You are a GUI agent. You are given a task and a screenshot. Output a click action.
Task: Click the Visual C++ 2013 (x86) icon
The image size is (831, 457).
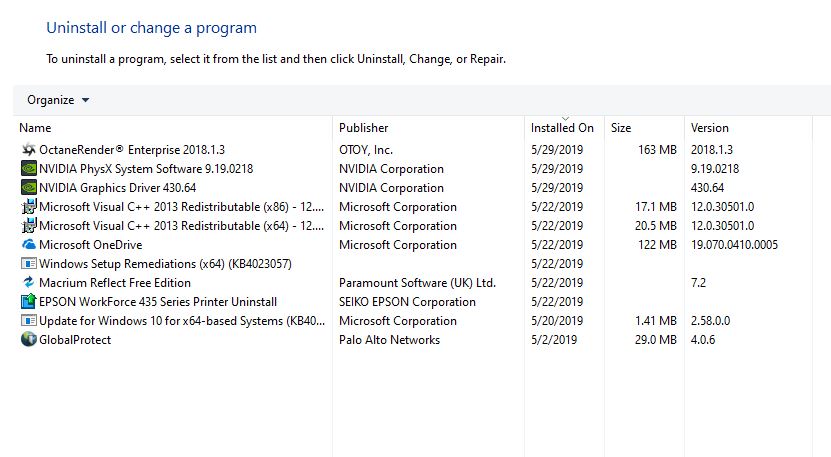28,207
